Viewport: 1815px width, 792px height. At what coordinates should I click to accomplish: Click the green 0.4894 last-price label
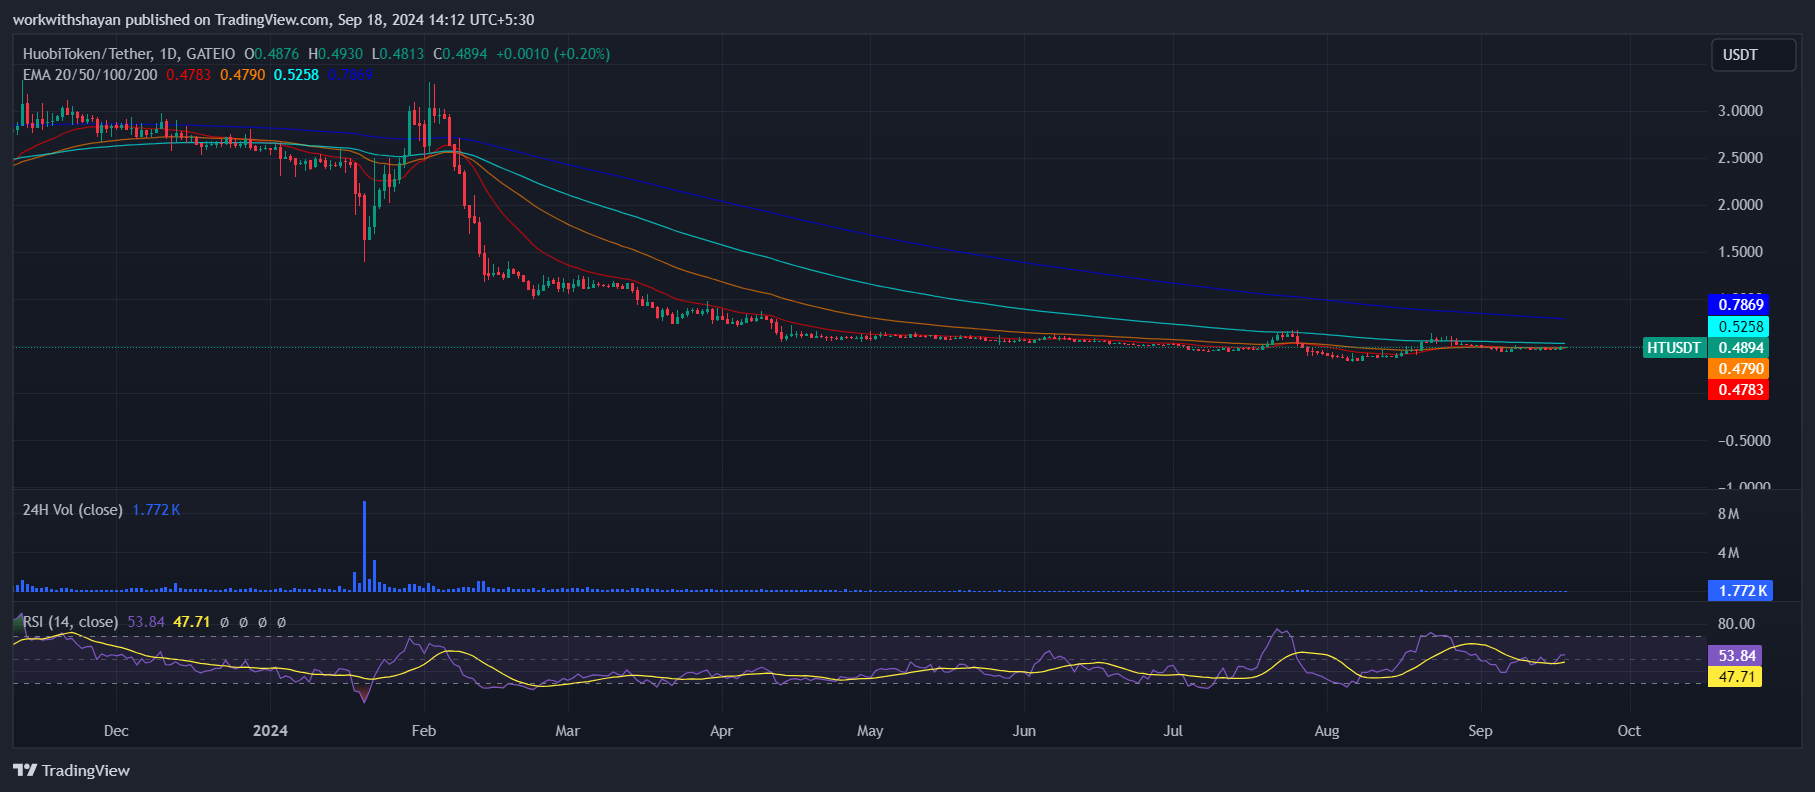(1739, 348)
